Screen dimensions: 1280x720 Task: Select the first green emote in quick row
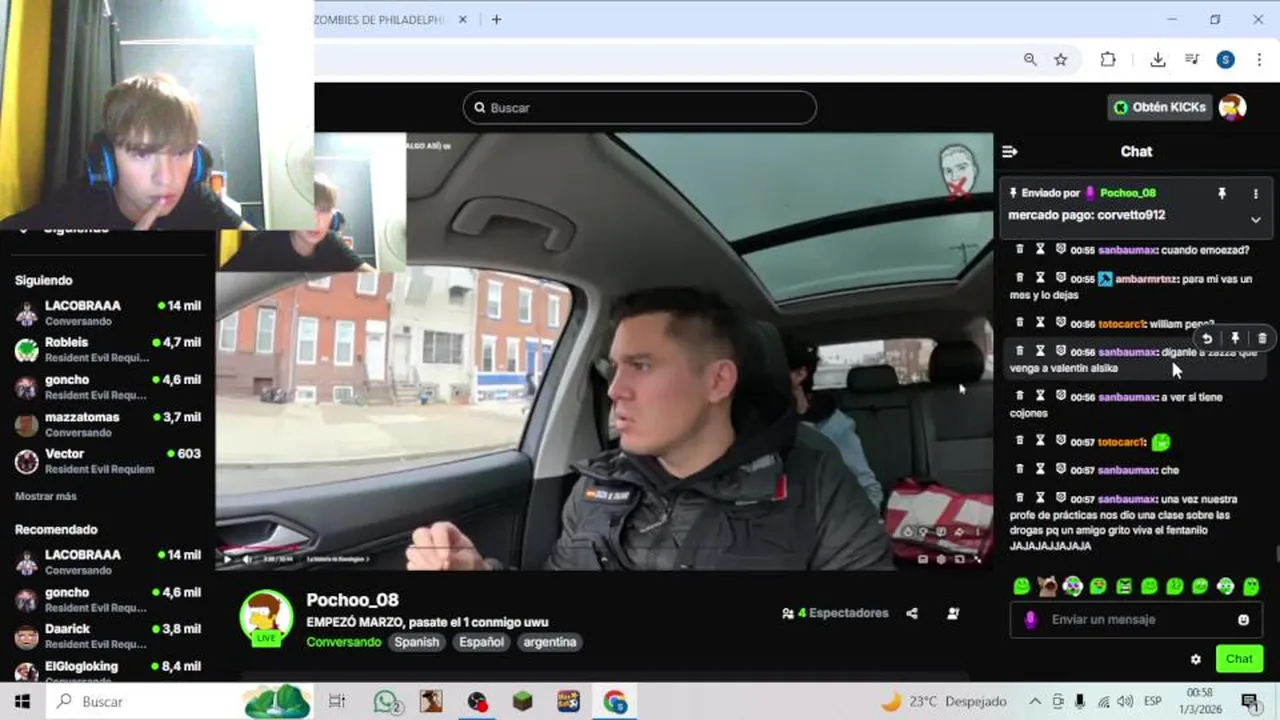[1021, 586]
